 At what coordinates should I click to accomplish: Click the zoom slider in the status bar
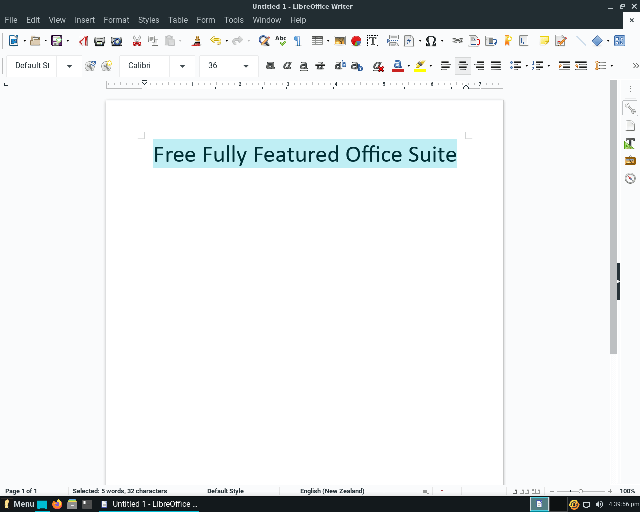580,491
